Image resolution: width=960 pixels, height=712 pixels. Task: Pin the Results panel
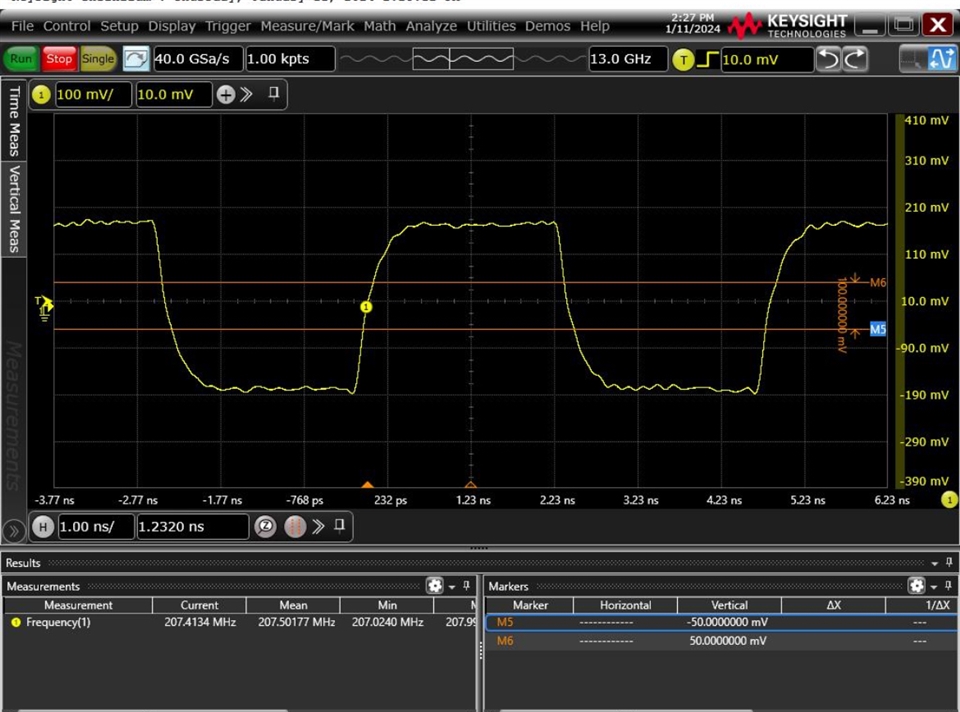[x=950, y=562]
